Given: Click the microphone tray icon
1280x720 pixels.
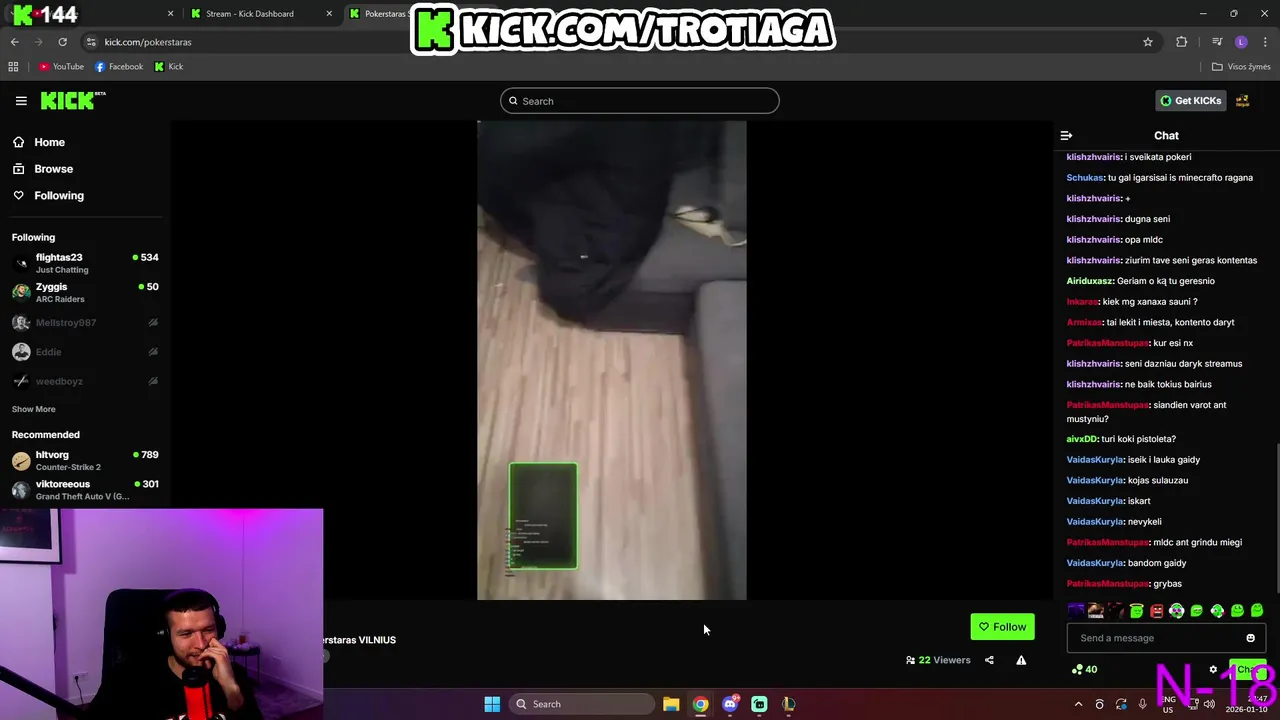Looking at the screenshot, I should (x=1142, y=704).
